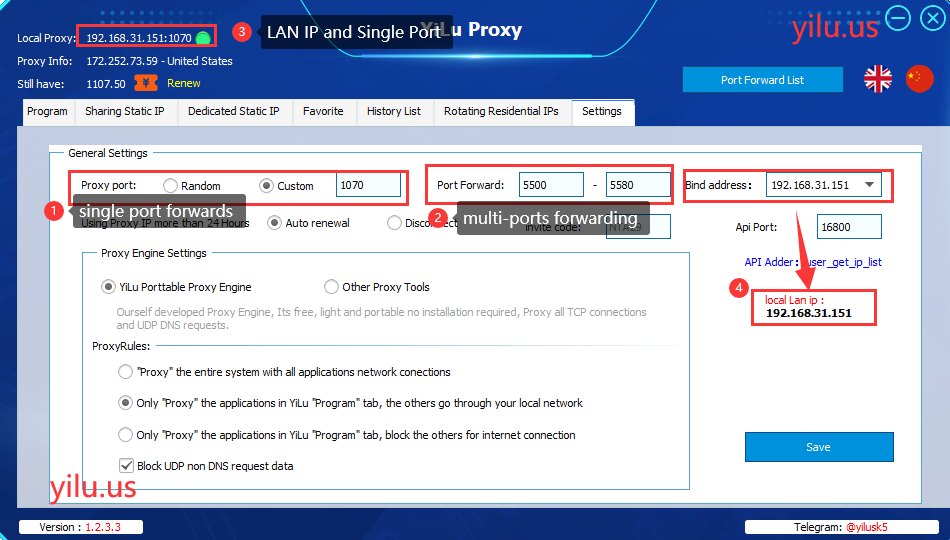Click the Local Proxy address 192.168.31.151:1070
This screenshot has width=950, height=540.
tap(139, 38)
